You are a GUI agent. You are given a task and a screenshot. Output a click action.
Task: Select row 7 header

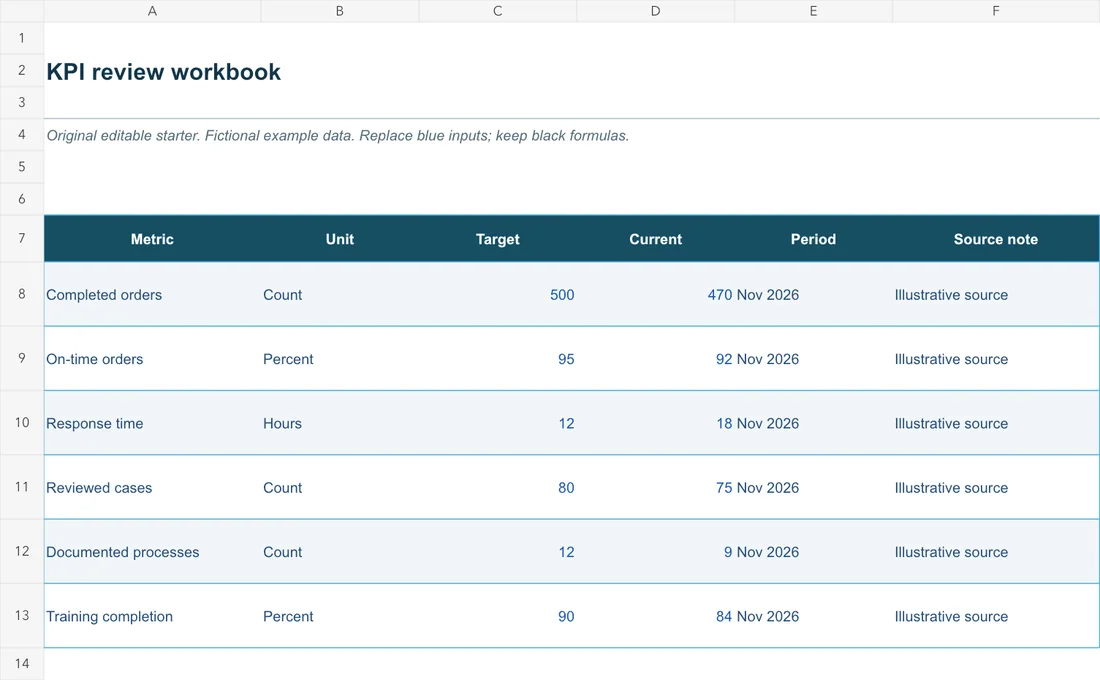(x=22, y=239)
